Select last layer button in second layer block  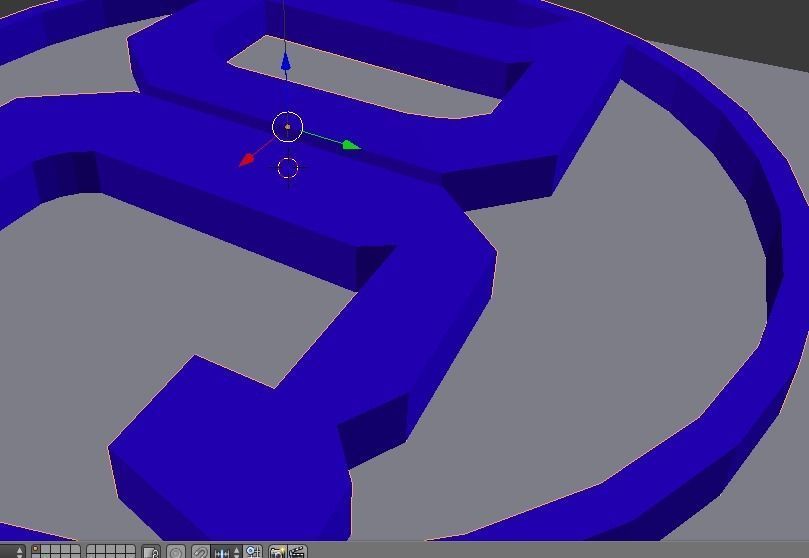click(x=130, y=550)
